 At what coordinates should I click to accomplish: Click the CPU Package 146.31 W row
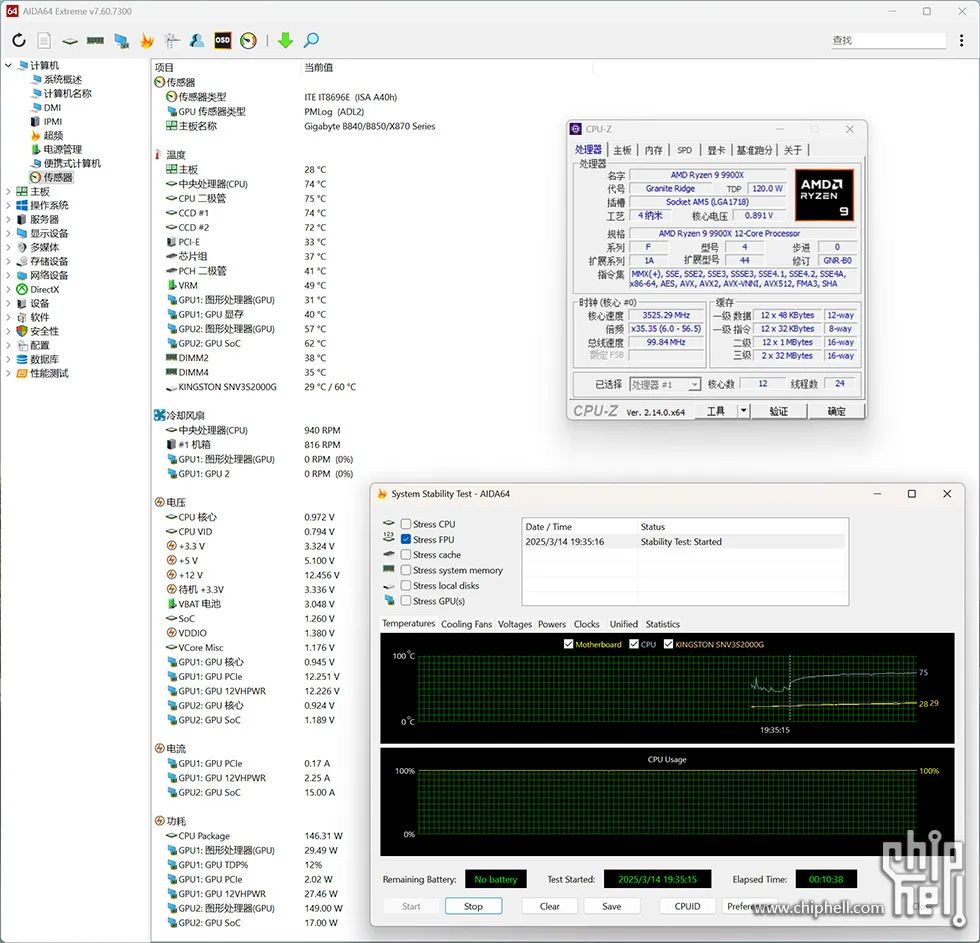[x=254, y=836]
